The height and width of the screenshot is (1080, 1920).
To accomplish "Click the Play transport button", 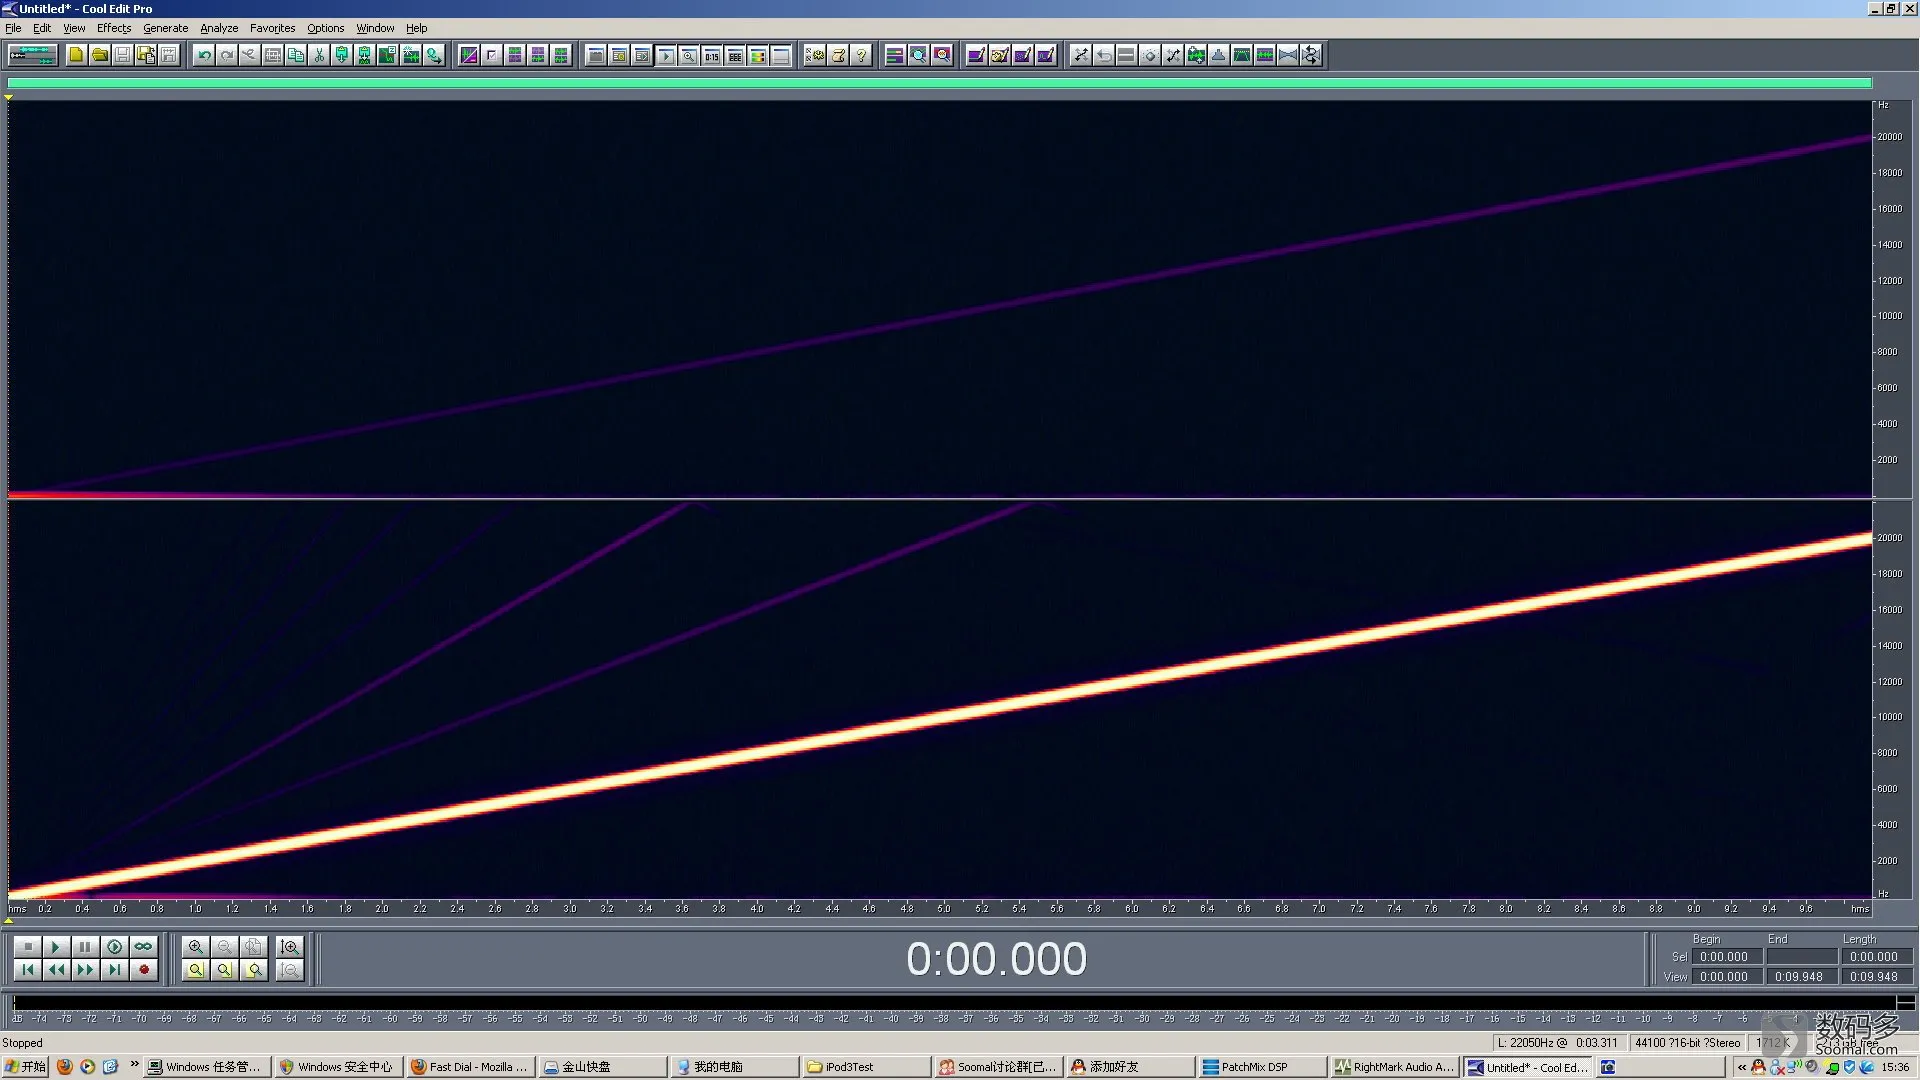I will click(x=56, y=946).
